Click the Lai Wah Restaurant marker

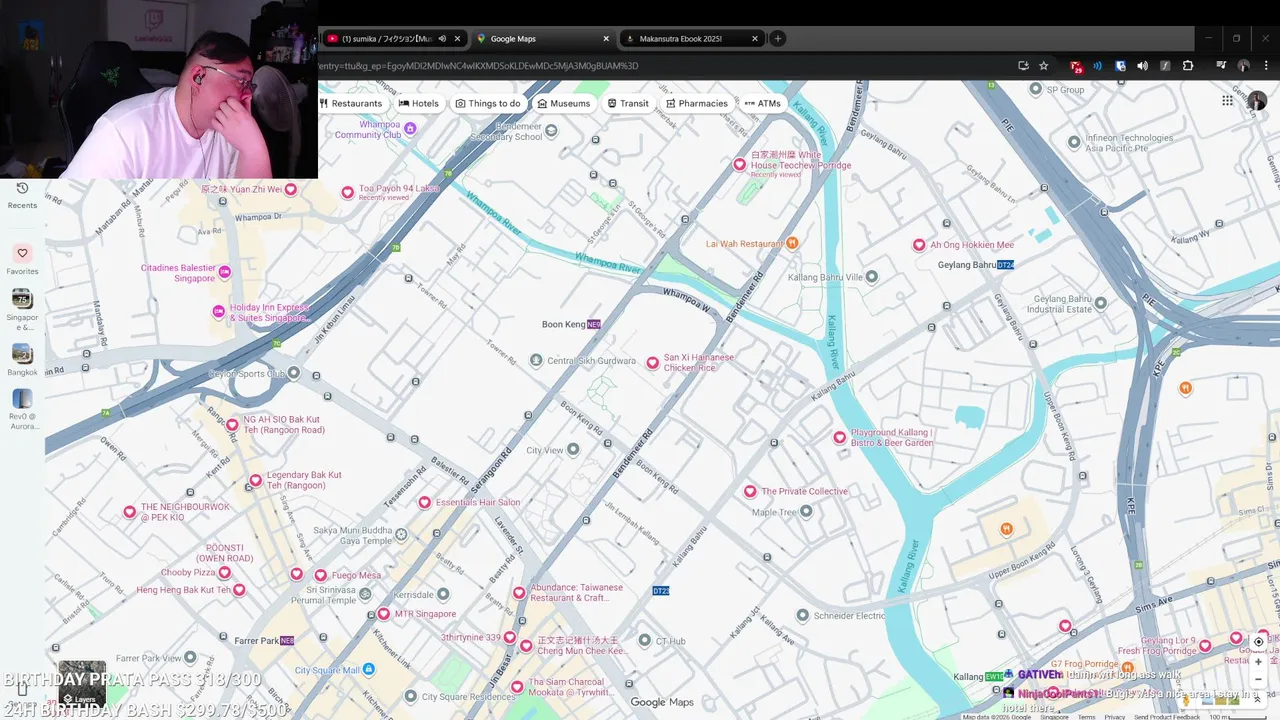(792, 242)
